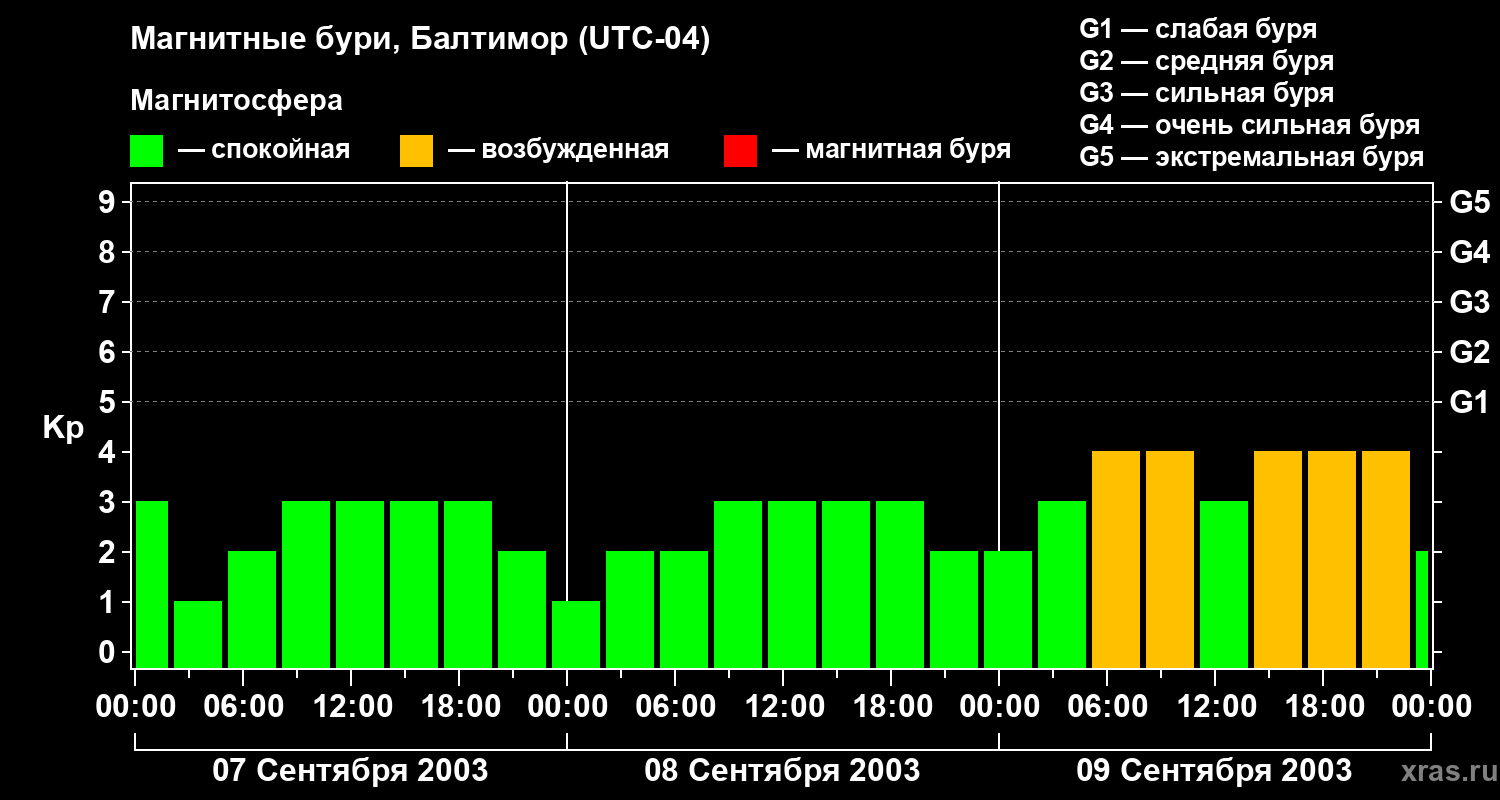Click the Kp 1 bar at 03:00 on 07 September
Viewport: 1500px width, 800px height.
click(x=198, y=634)
